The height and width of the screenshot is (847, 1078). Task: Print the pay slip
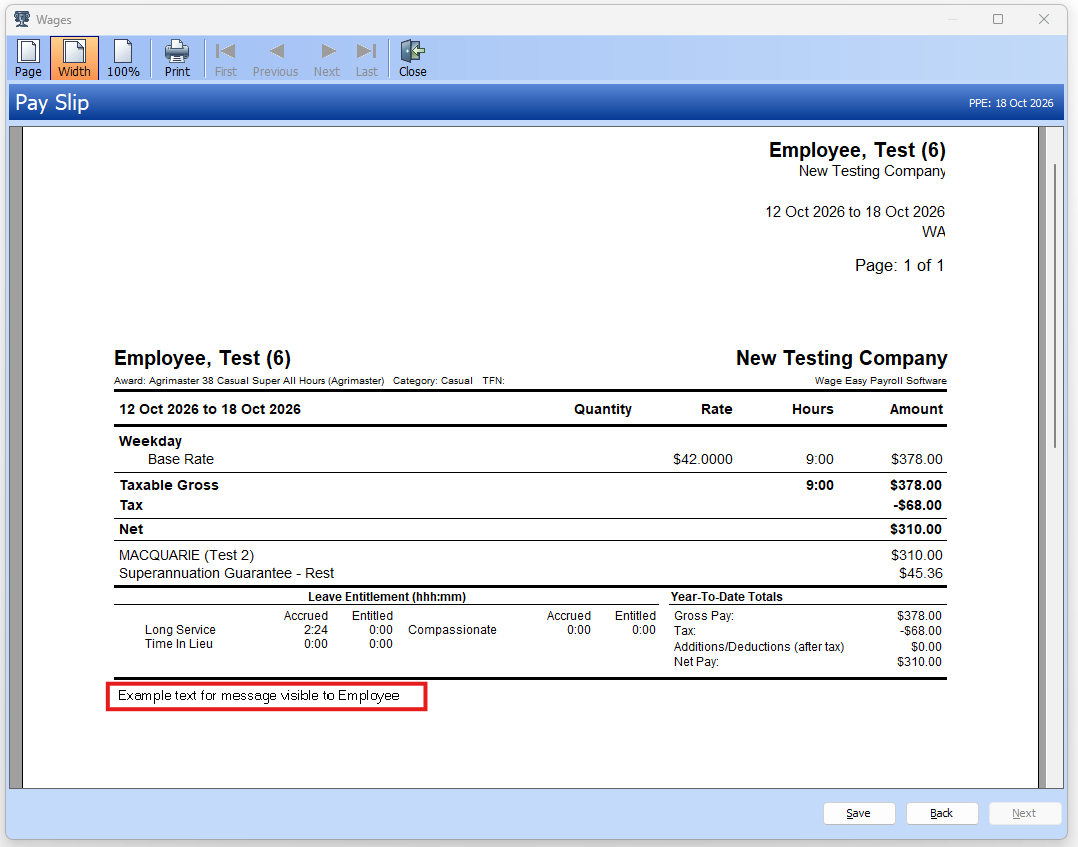(177, 58)
